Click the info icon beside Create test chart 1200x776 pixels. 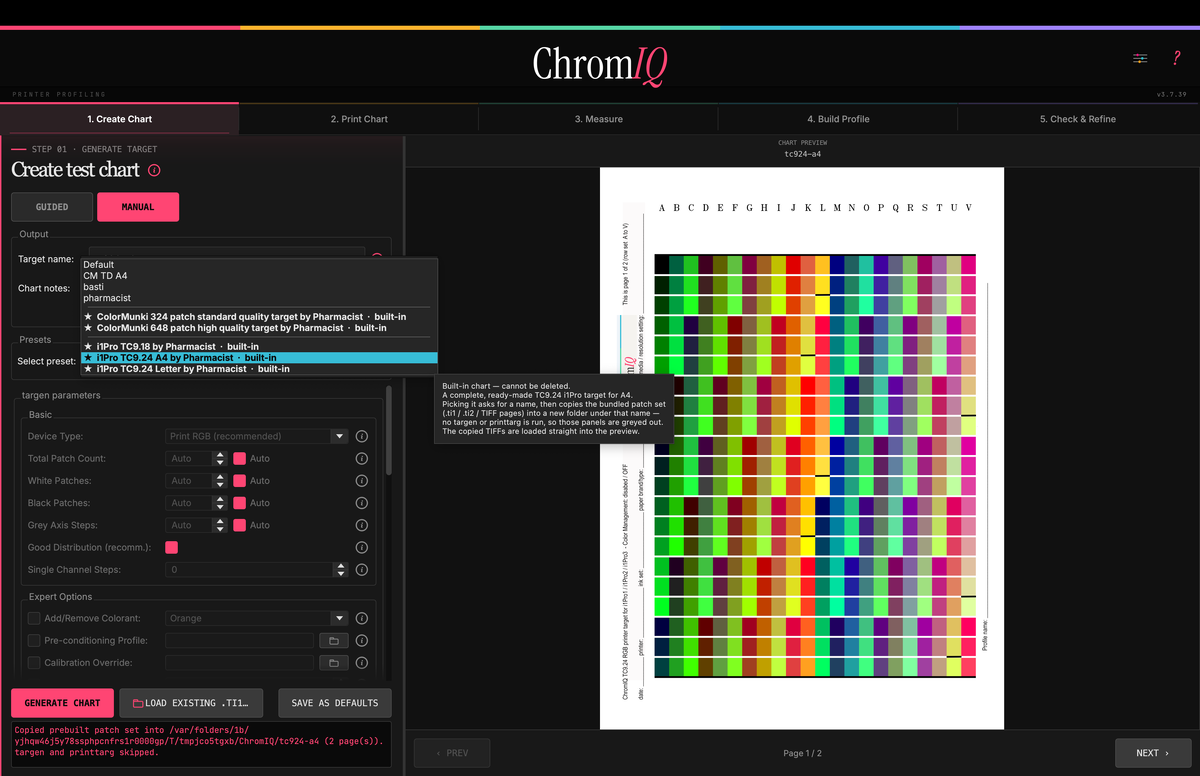point(154,170)
